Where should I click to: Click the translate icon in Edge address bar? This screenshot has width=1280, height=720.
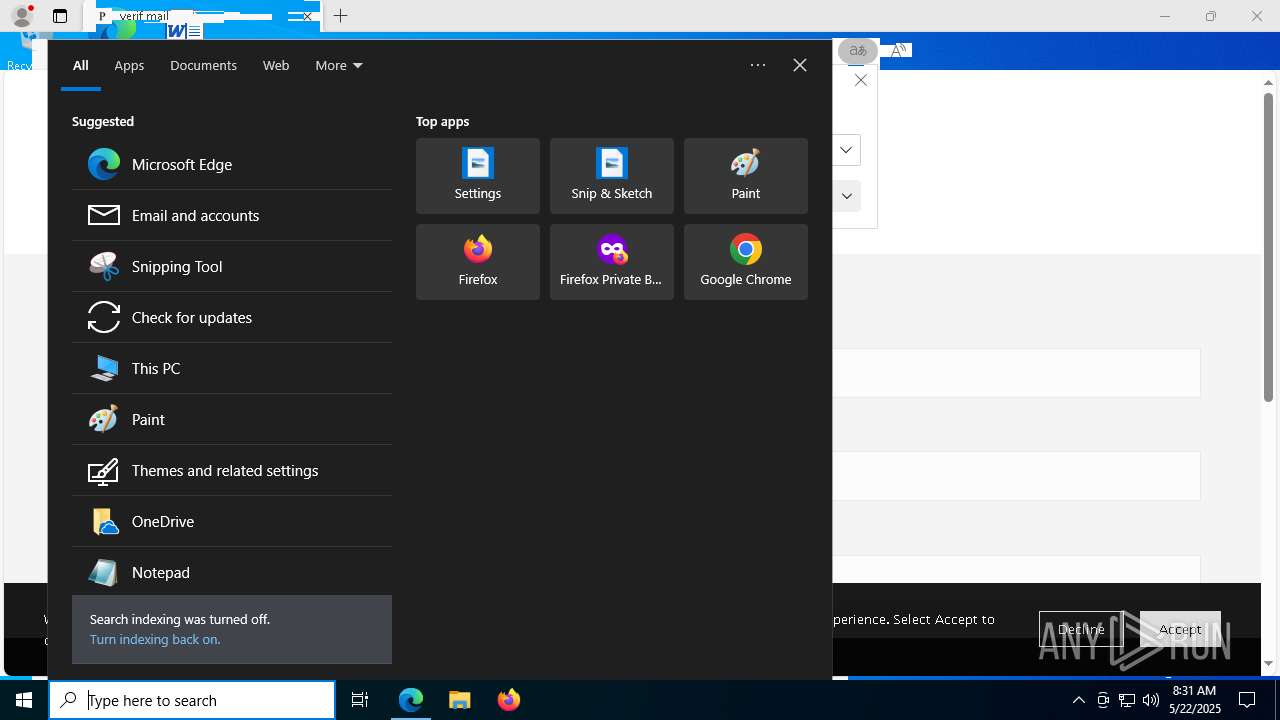coord(857,50)
